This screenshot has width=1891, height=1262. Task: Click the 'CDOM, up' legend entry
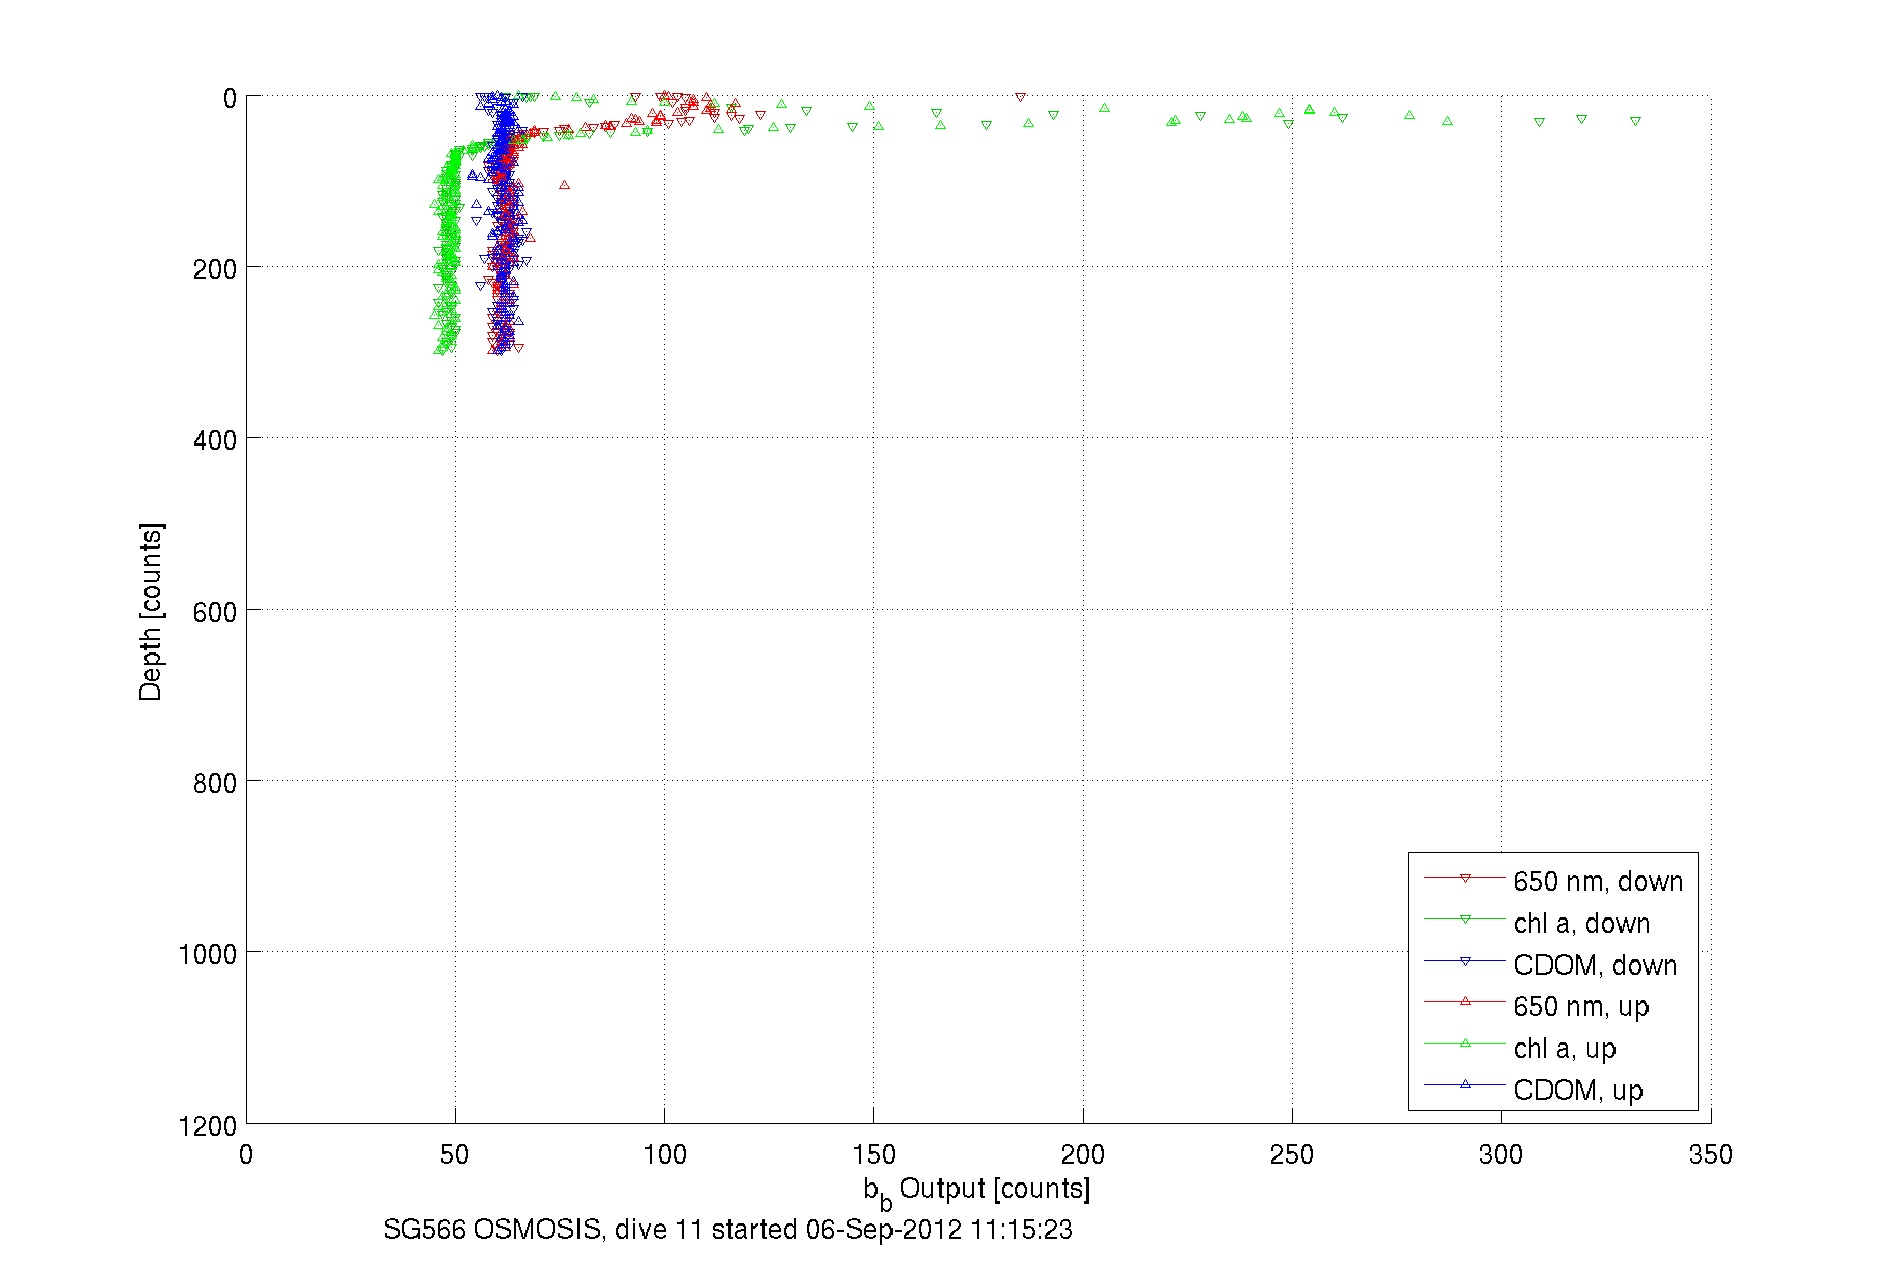1534,1090
